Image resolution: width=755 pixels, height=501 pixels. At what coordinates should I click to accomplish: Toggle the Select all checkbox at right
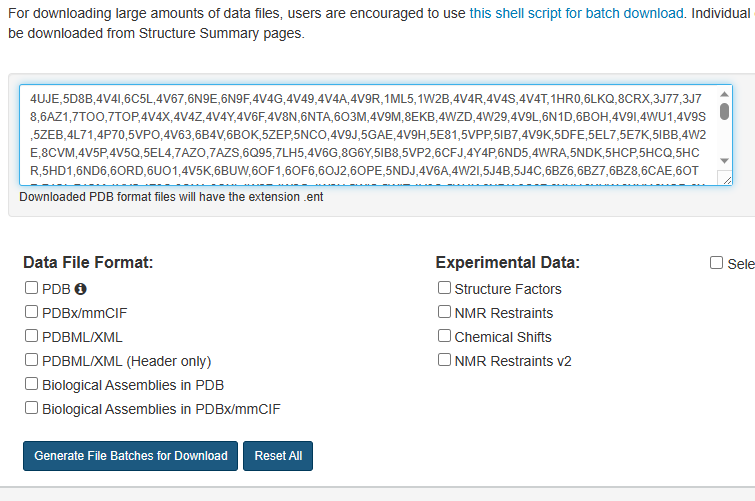(x=716, y=263)
